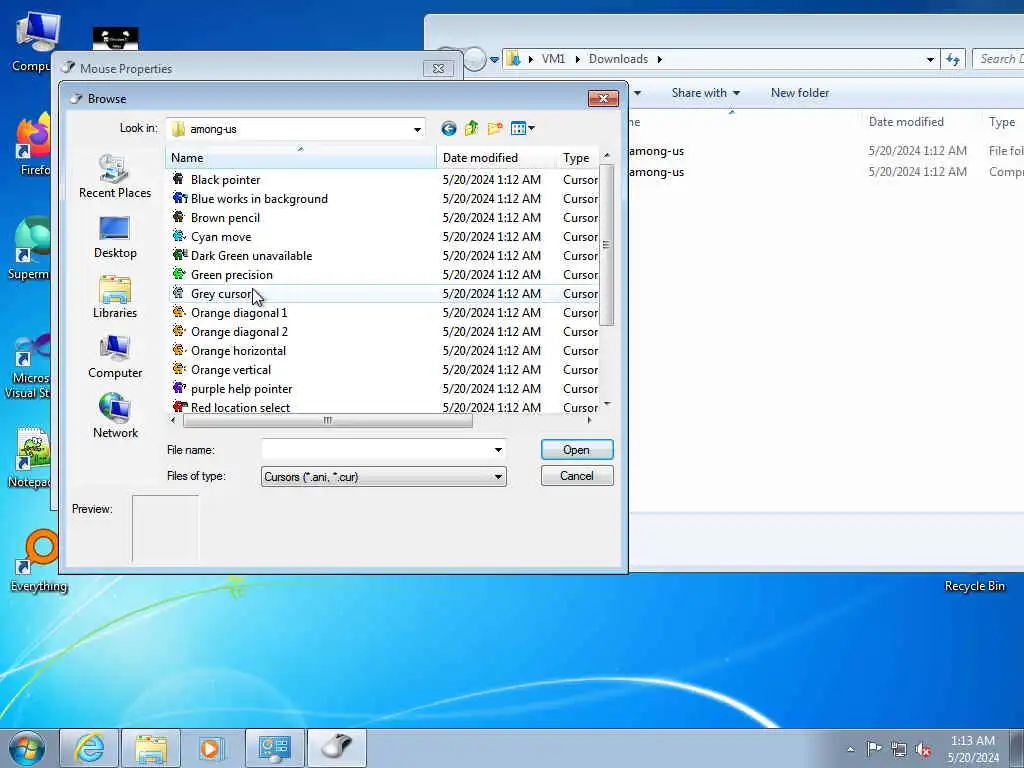The width and height of the screenshot is (1024, 768).
Task: Launch Internet Explorer from taskbar
Action: pyautogui.click(x=89, y=748)
